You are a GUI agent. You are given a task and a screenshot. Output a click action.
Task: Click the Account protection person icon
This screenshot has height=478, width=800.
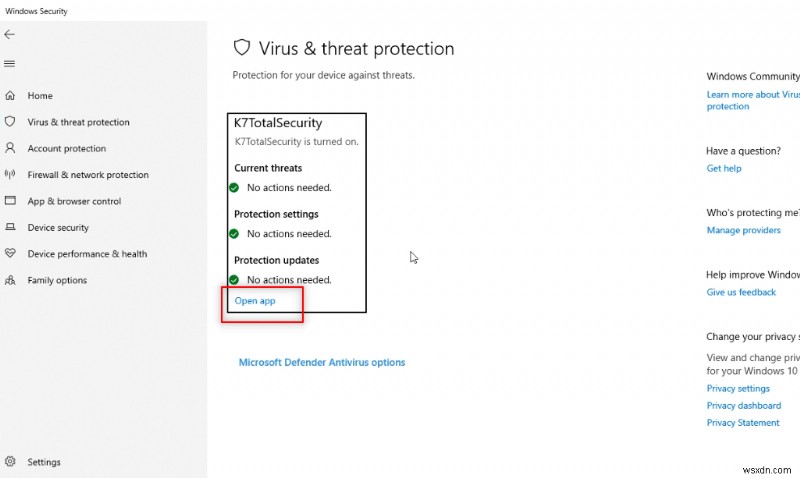[10, 148]
